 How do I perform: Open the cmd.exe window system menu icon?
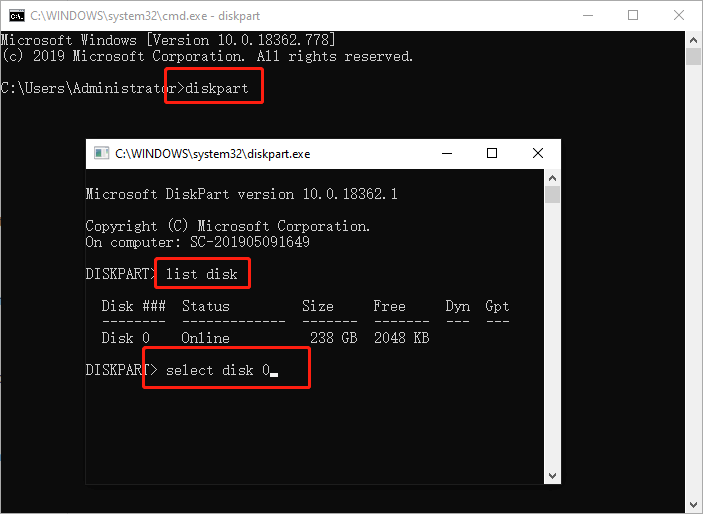[x=17, y=16]
